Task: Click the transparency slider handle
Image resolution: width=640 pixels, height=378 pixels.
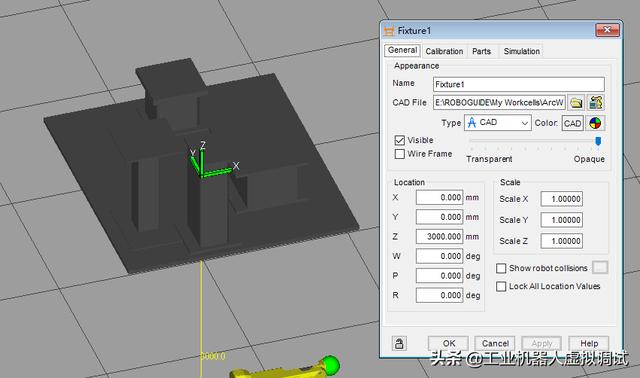Action: click(598, 141)
